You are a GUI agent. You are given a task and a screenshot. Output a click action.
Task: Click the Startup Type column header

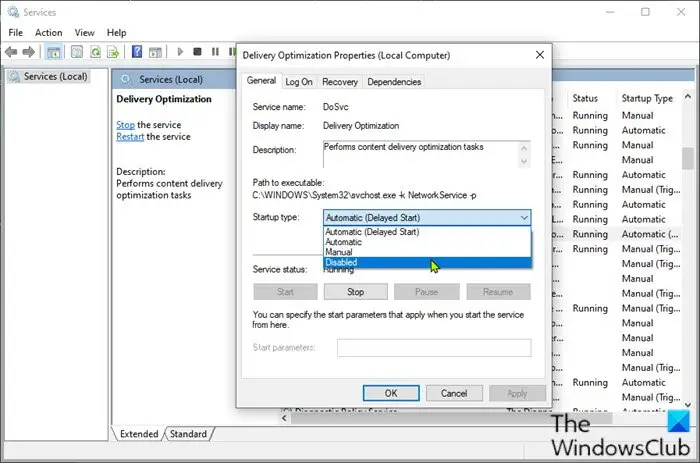click(647, 98)
